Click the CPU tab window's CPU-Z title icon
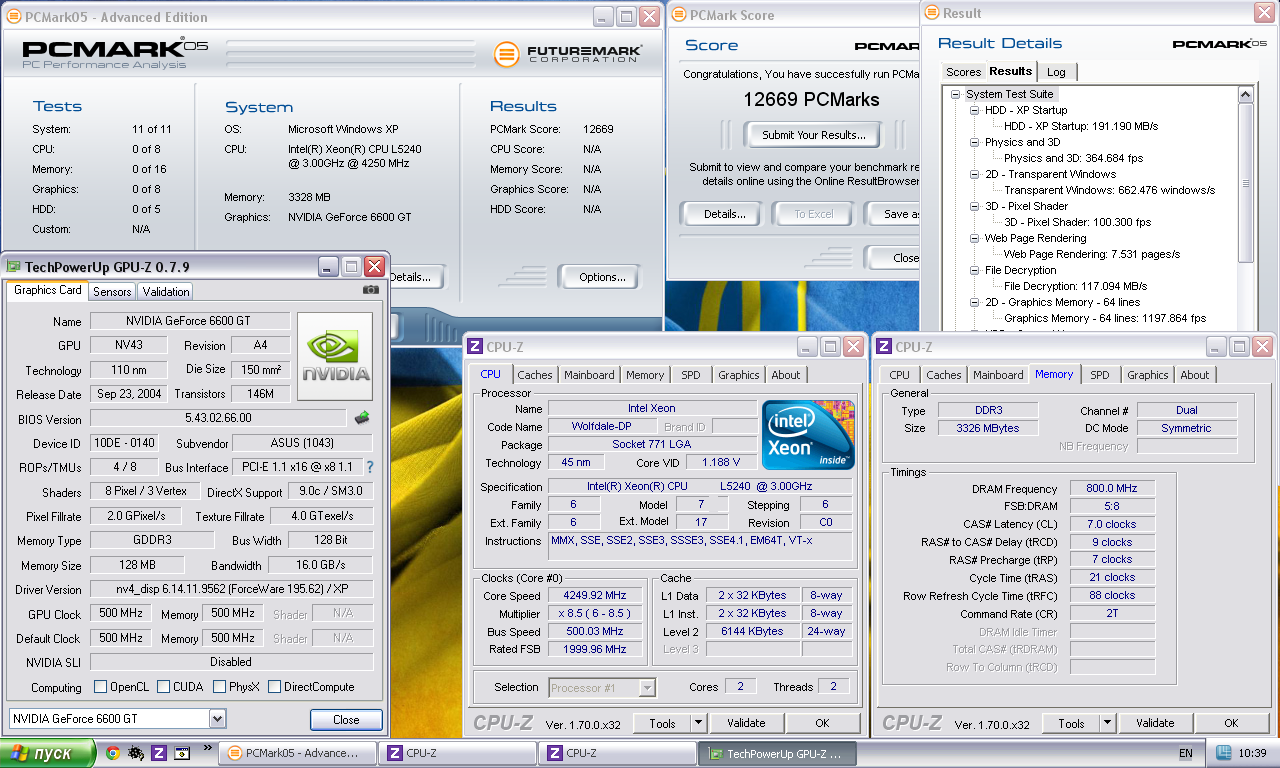 tap(475, 347)
